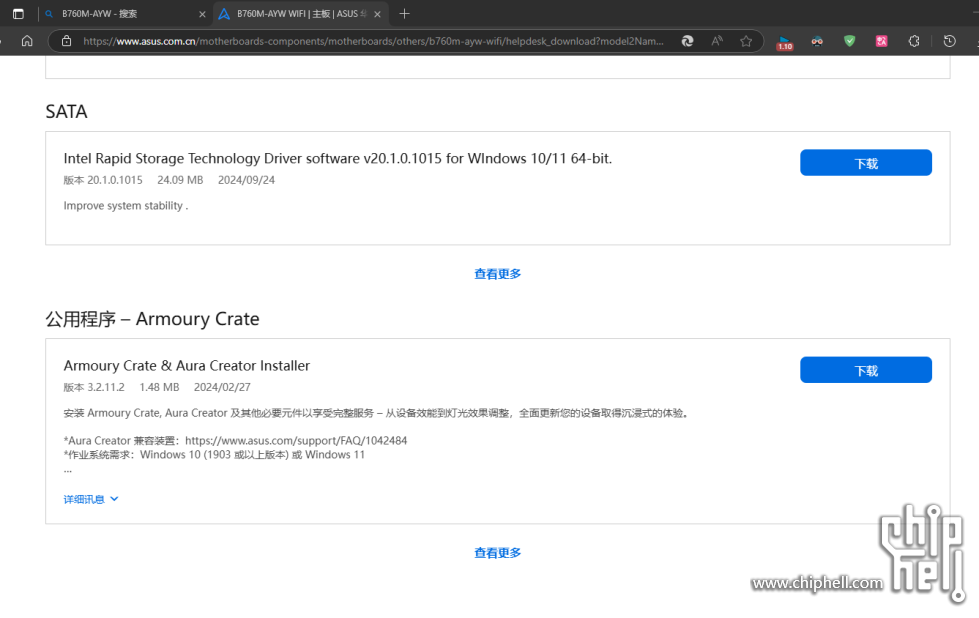This screenshot has width=979, height=618.
Task: Select the 公用程序 – Armoury Crate heading
Action: coord(152,319)
